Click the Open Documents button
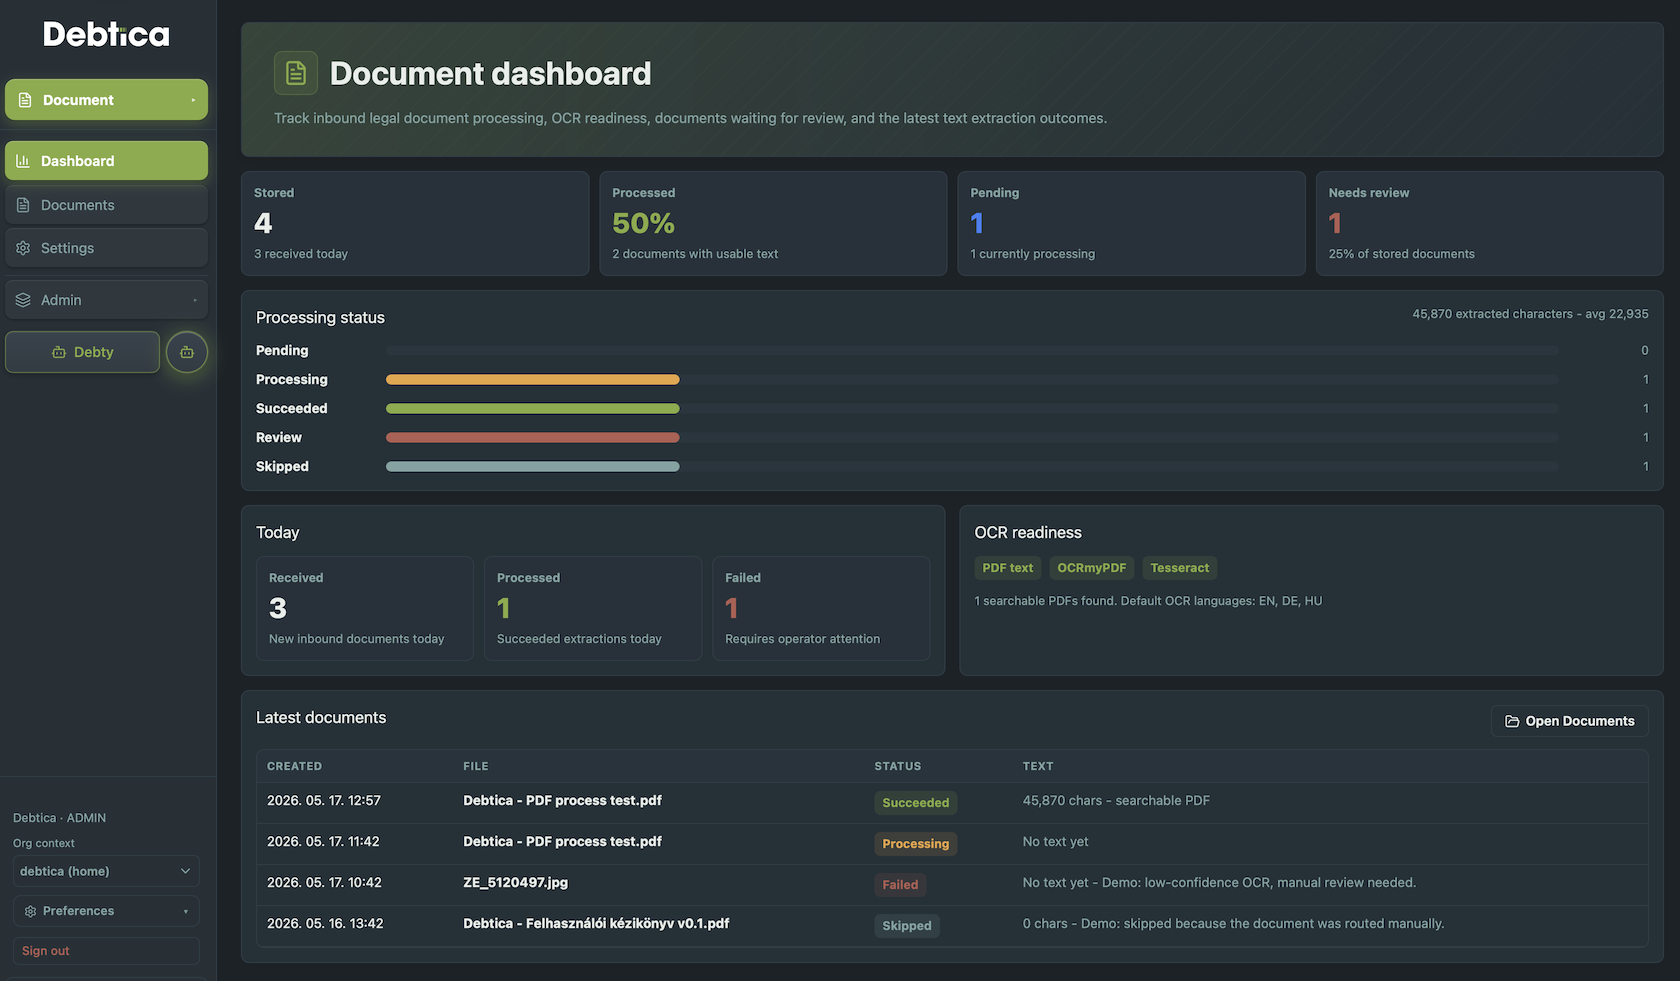The width and height of the screenshot is (1680, 981). click(x=1570, y=721)
